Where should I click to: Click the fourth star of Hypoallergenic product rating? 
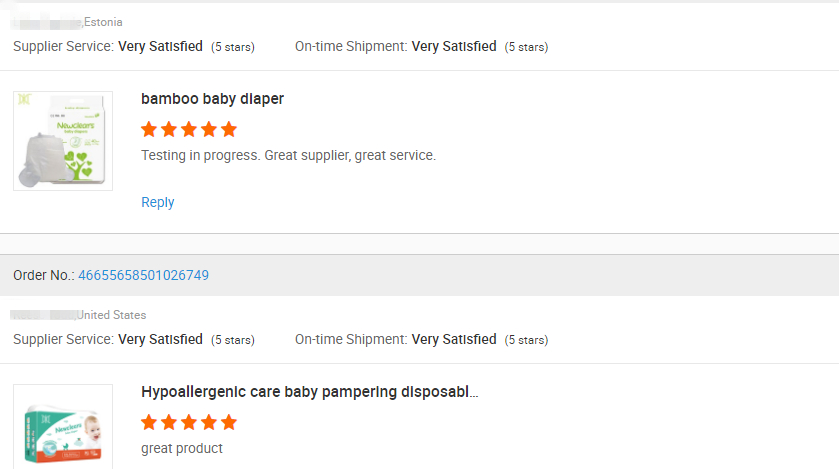[209, 422]
